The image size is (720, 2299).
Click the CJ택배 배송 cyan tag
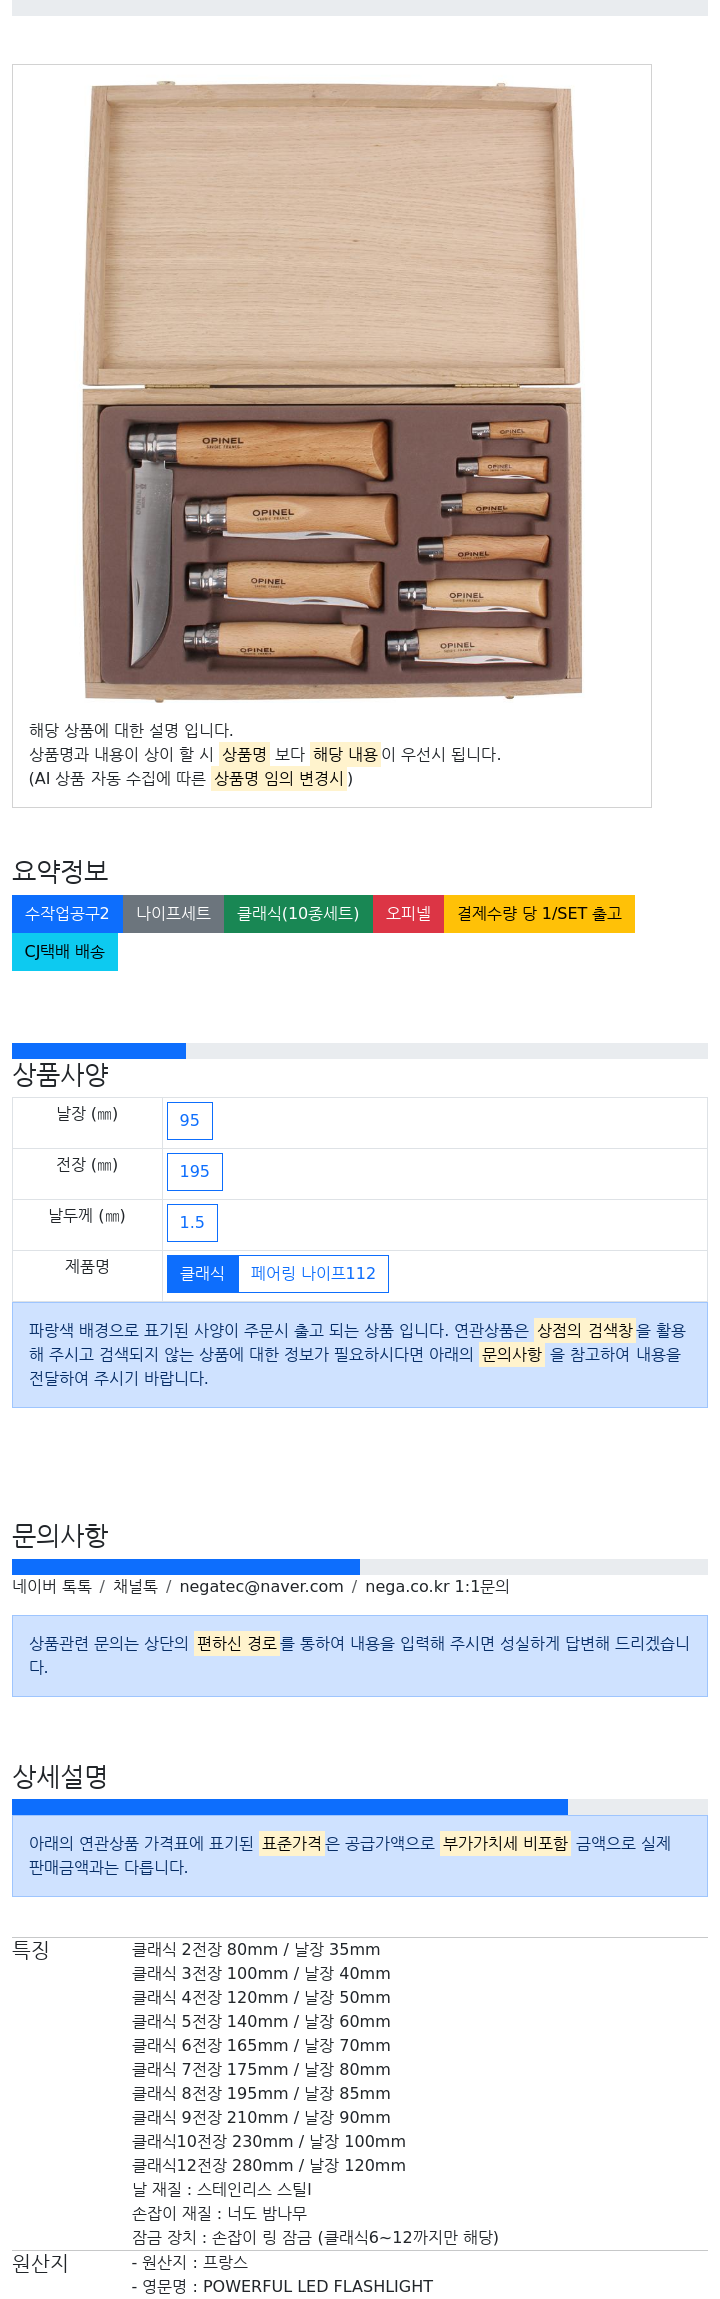coord(65,952)
